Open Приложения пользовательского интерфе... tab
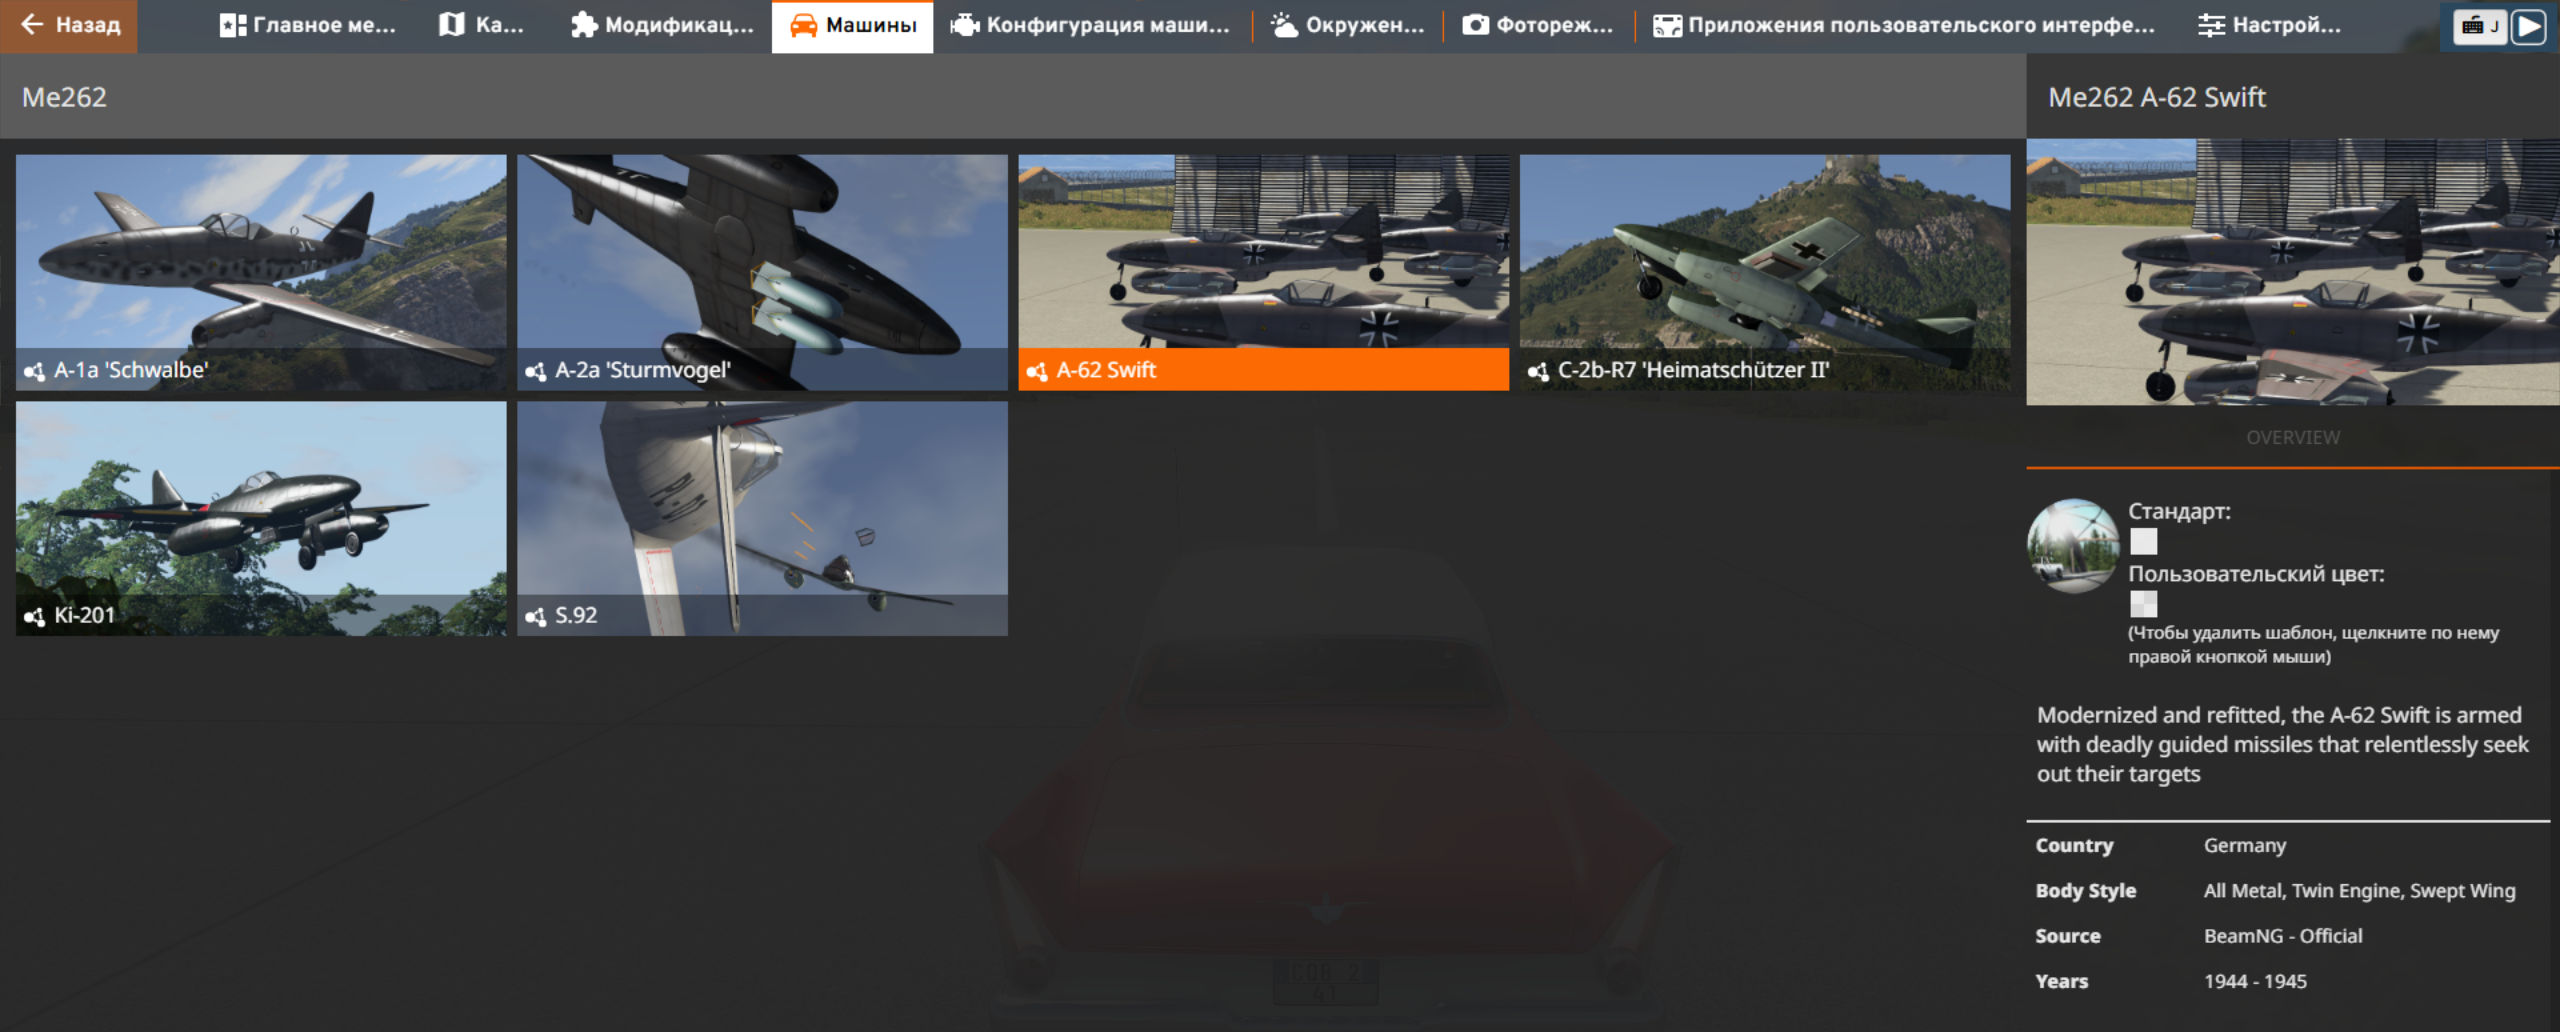This screenshot has width=2560, height=1032. point(1905,25)
